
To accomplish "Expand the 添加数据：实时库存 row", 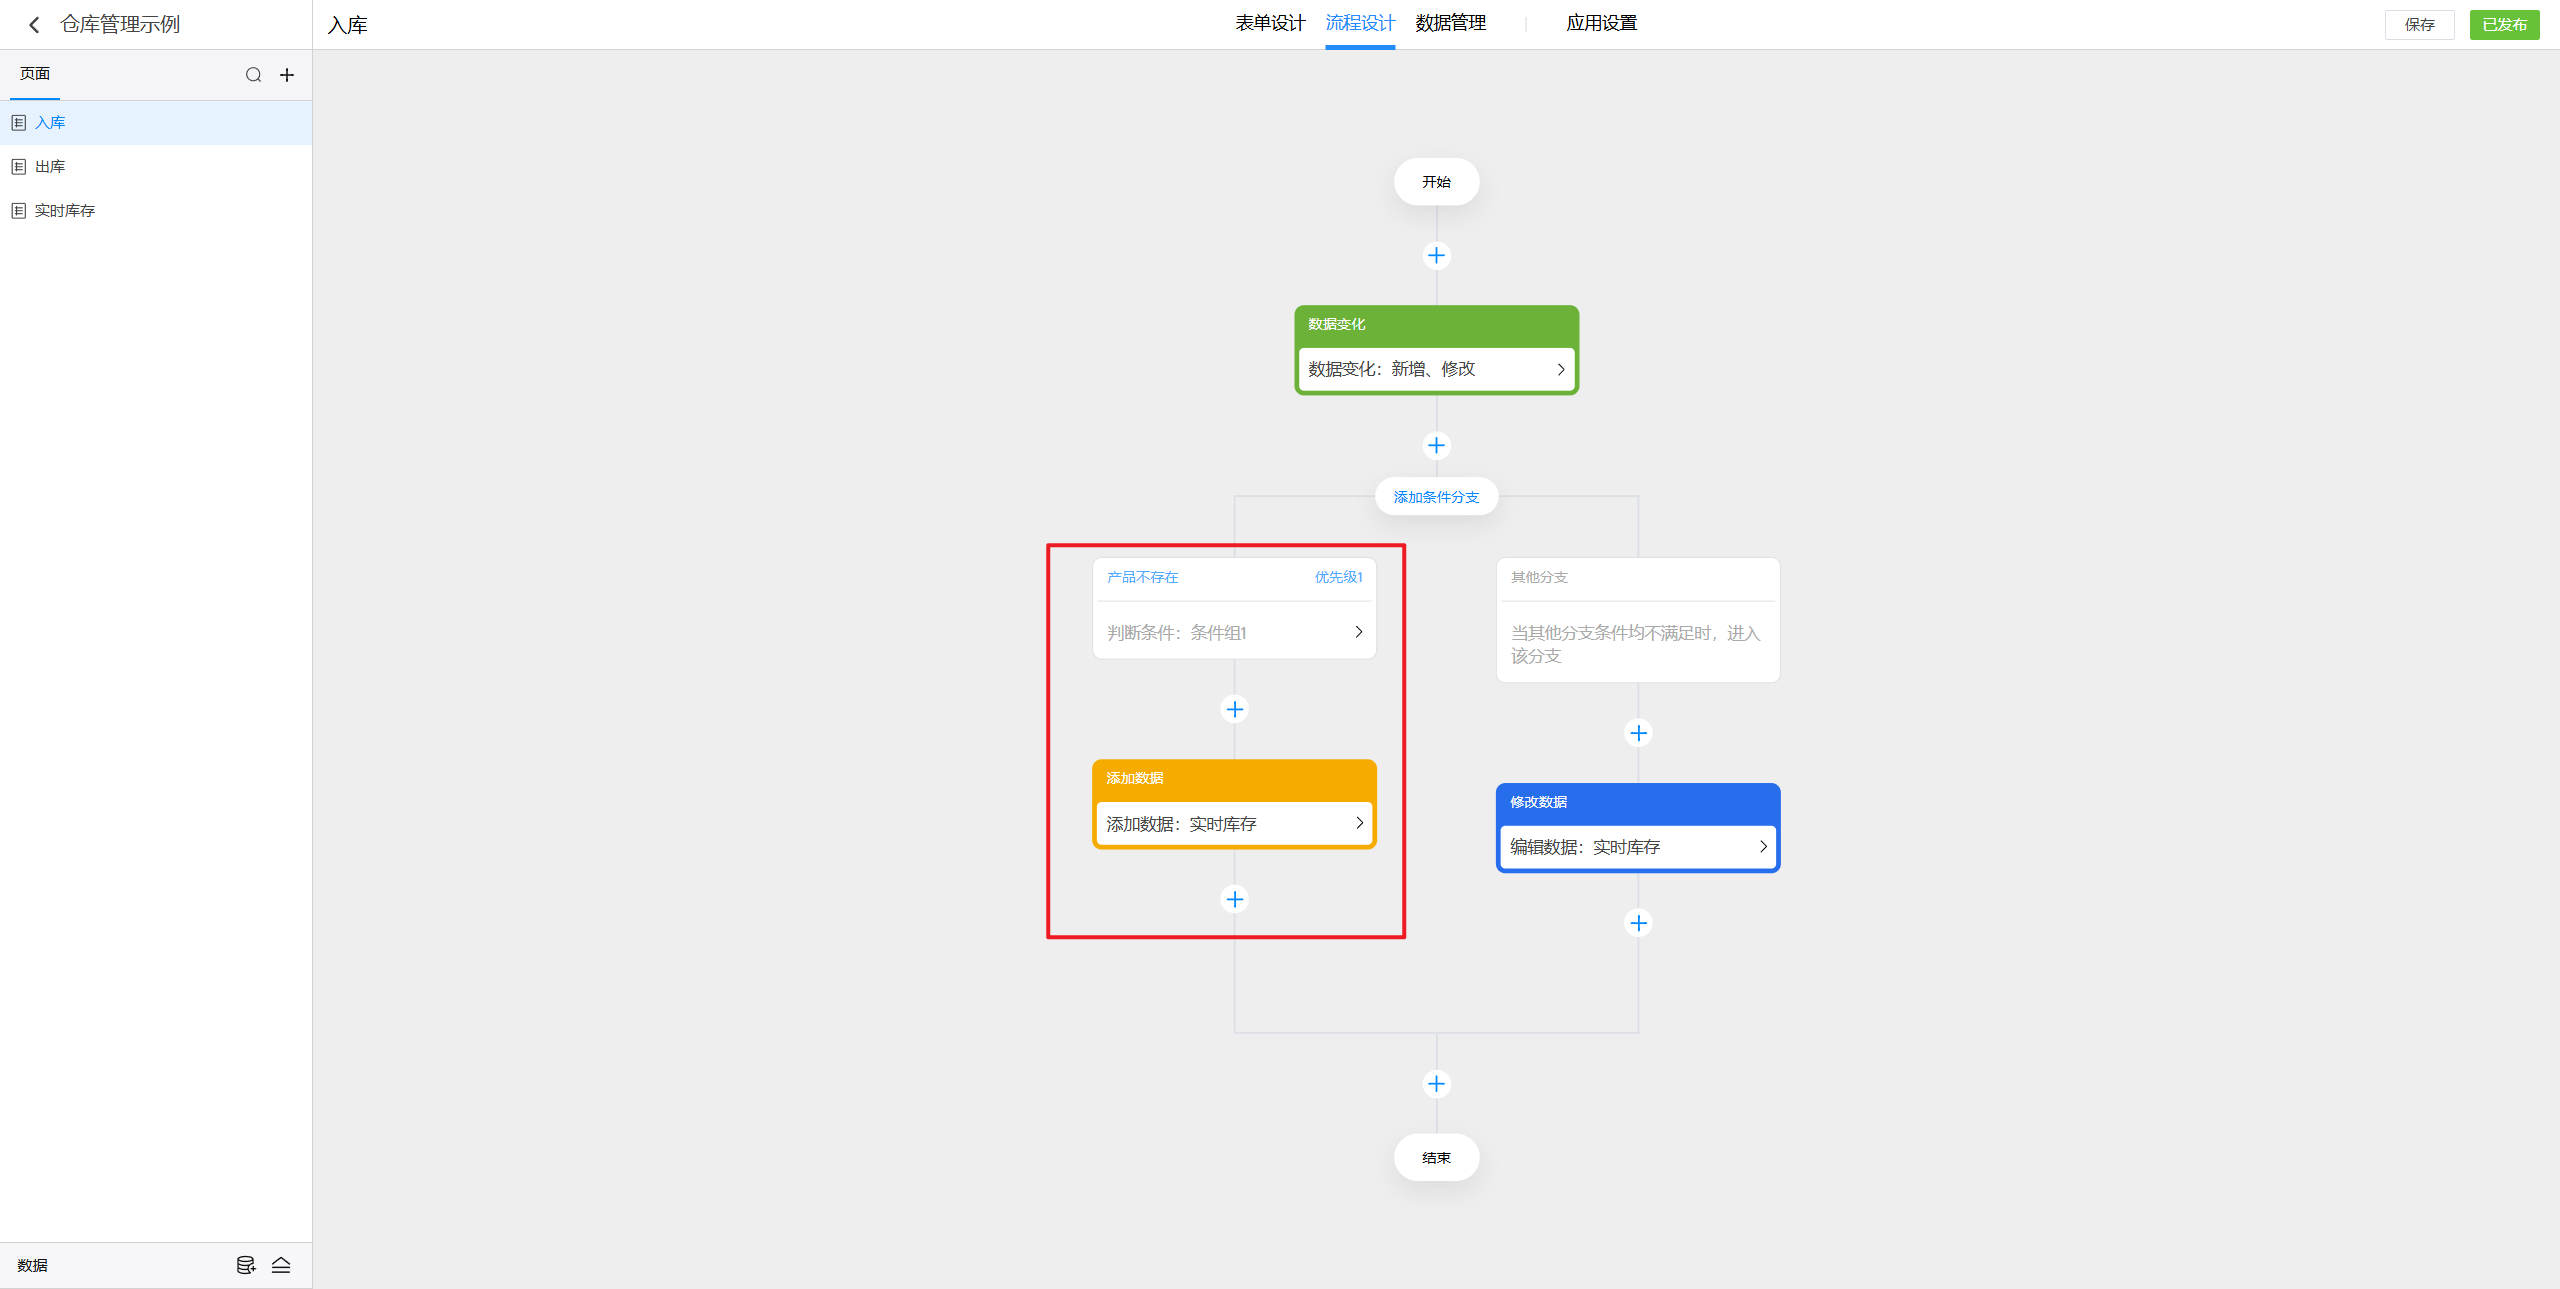I will click(1358, 823).
